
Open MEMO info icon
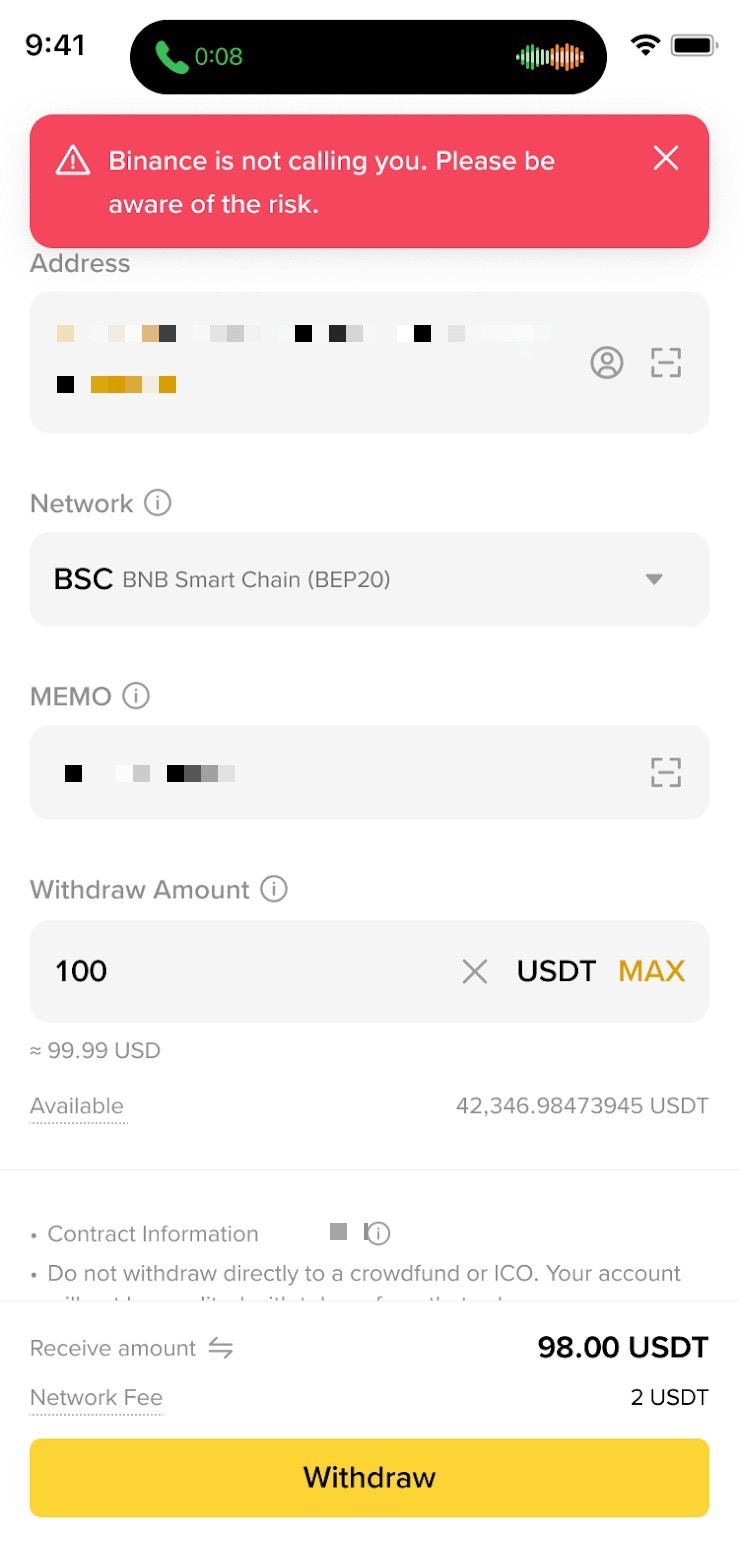pyautogui.click(x=135, y=695)
